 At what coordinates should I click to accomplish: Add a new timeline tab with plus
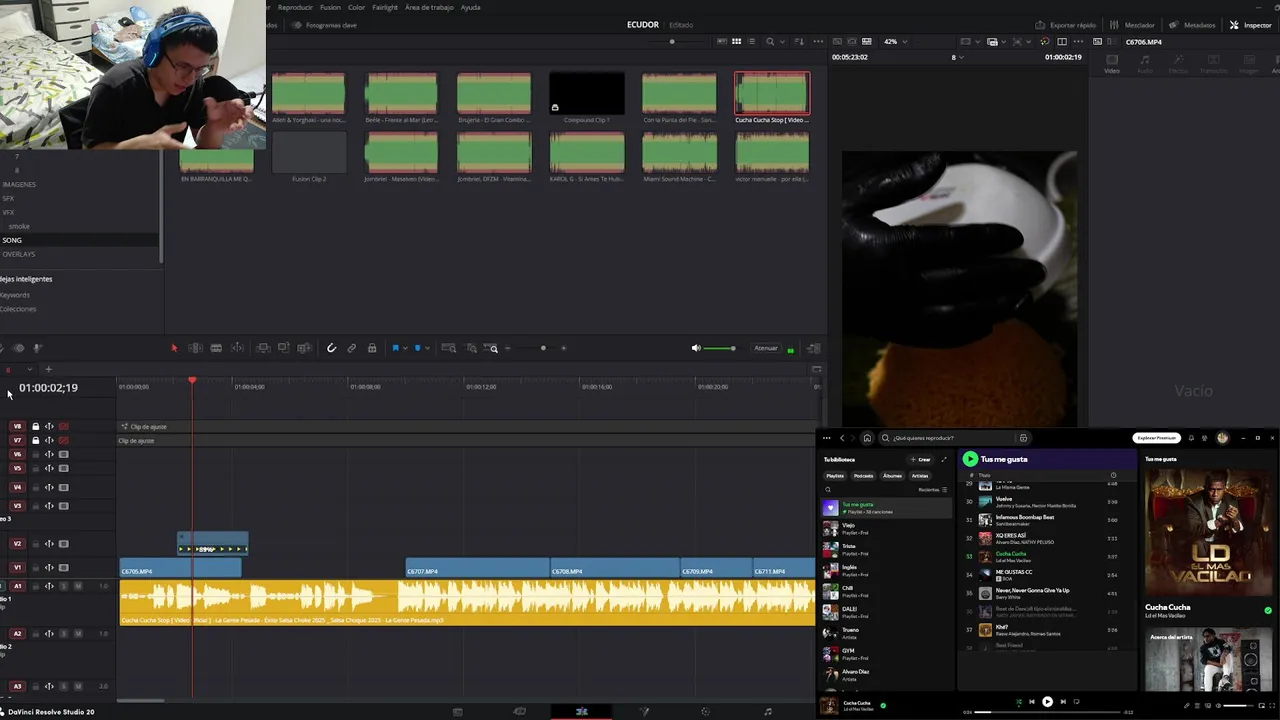48,369
